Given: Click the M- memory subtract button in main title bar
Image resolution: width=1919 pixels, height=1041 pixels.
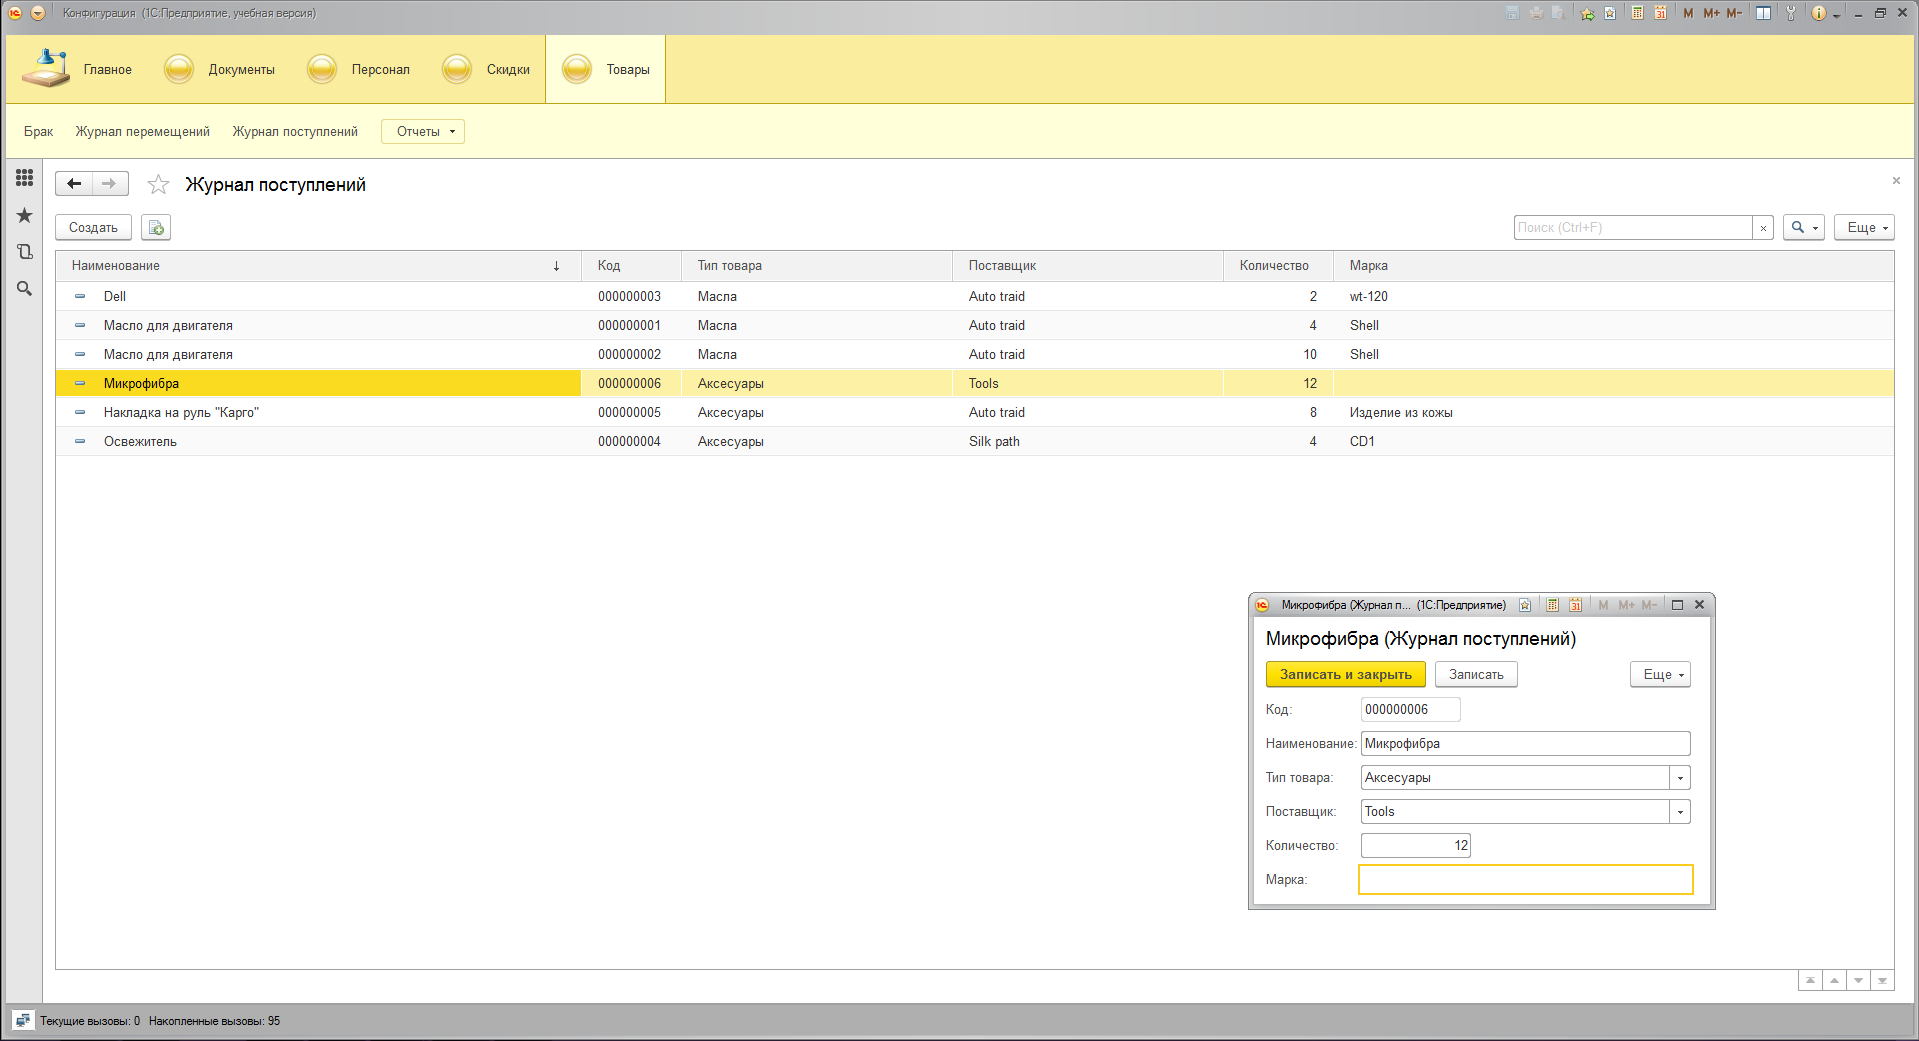Looking at the screenshot, I should click(x=1734, y=13).
